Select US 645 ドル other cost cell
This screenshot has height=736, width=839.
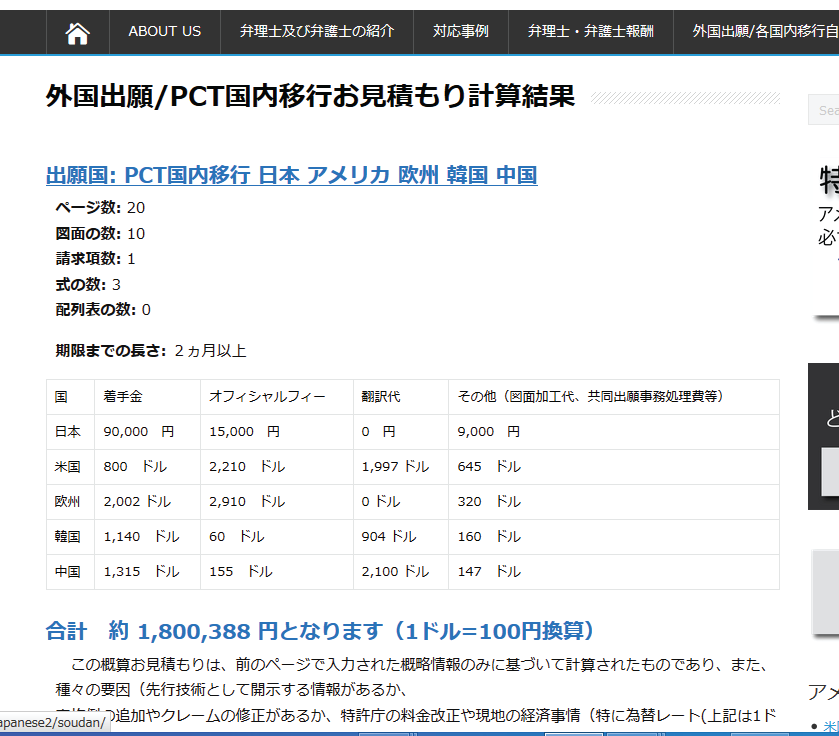click(x=614, y=467)
